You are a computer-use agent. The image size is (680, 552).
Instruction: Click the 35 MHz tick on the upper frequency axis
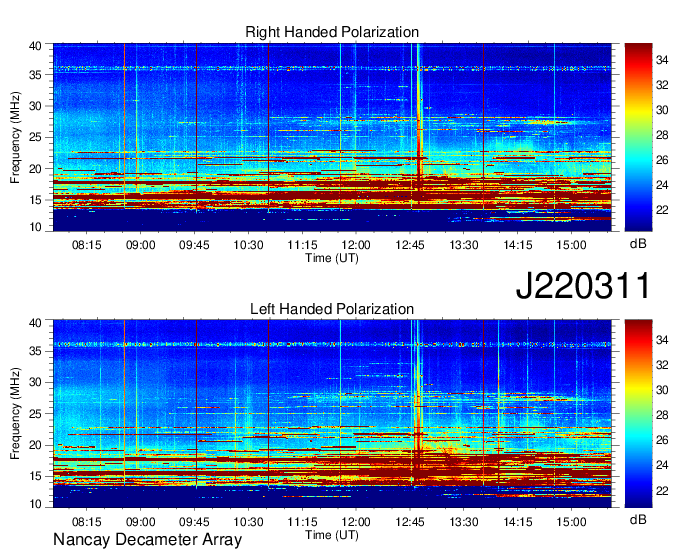click(x=35, y=75)
